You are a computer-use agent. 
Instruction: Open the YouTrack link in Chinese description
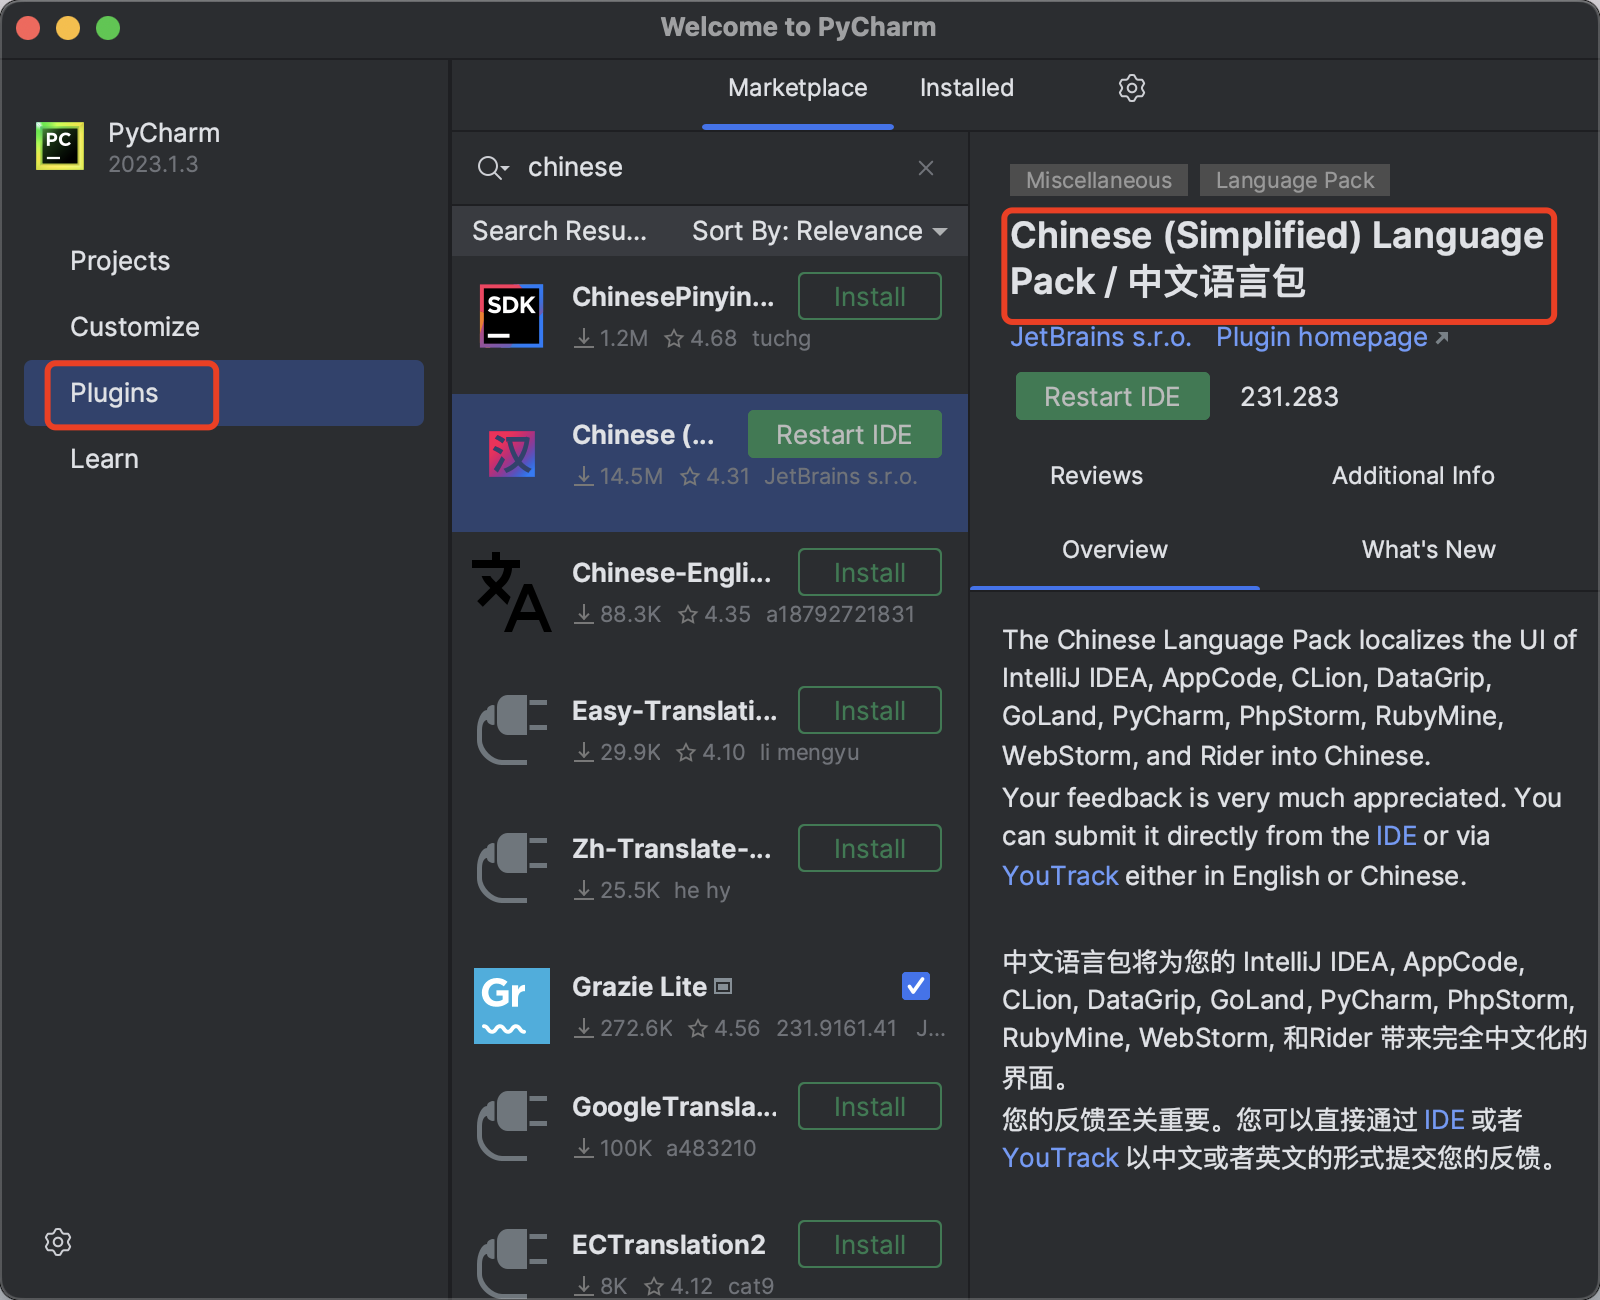pyautogui.click(x=1060, y=1158)
